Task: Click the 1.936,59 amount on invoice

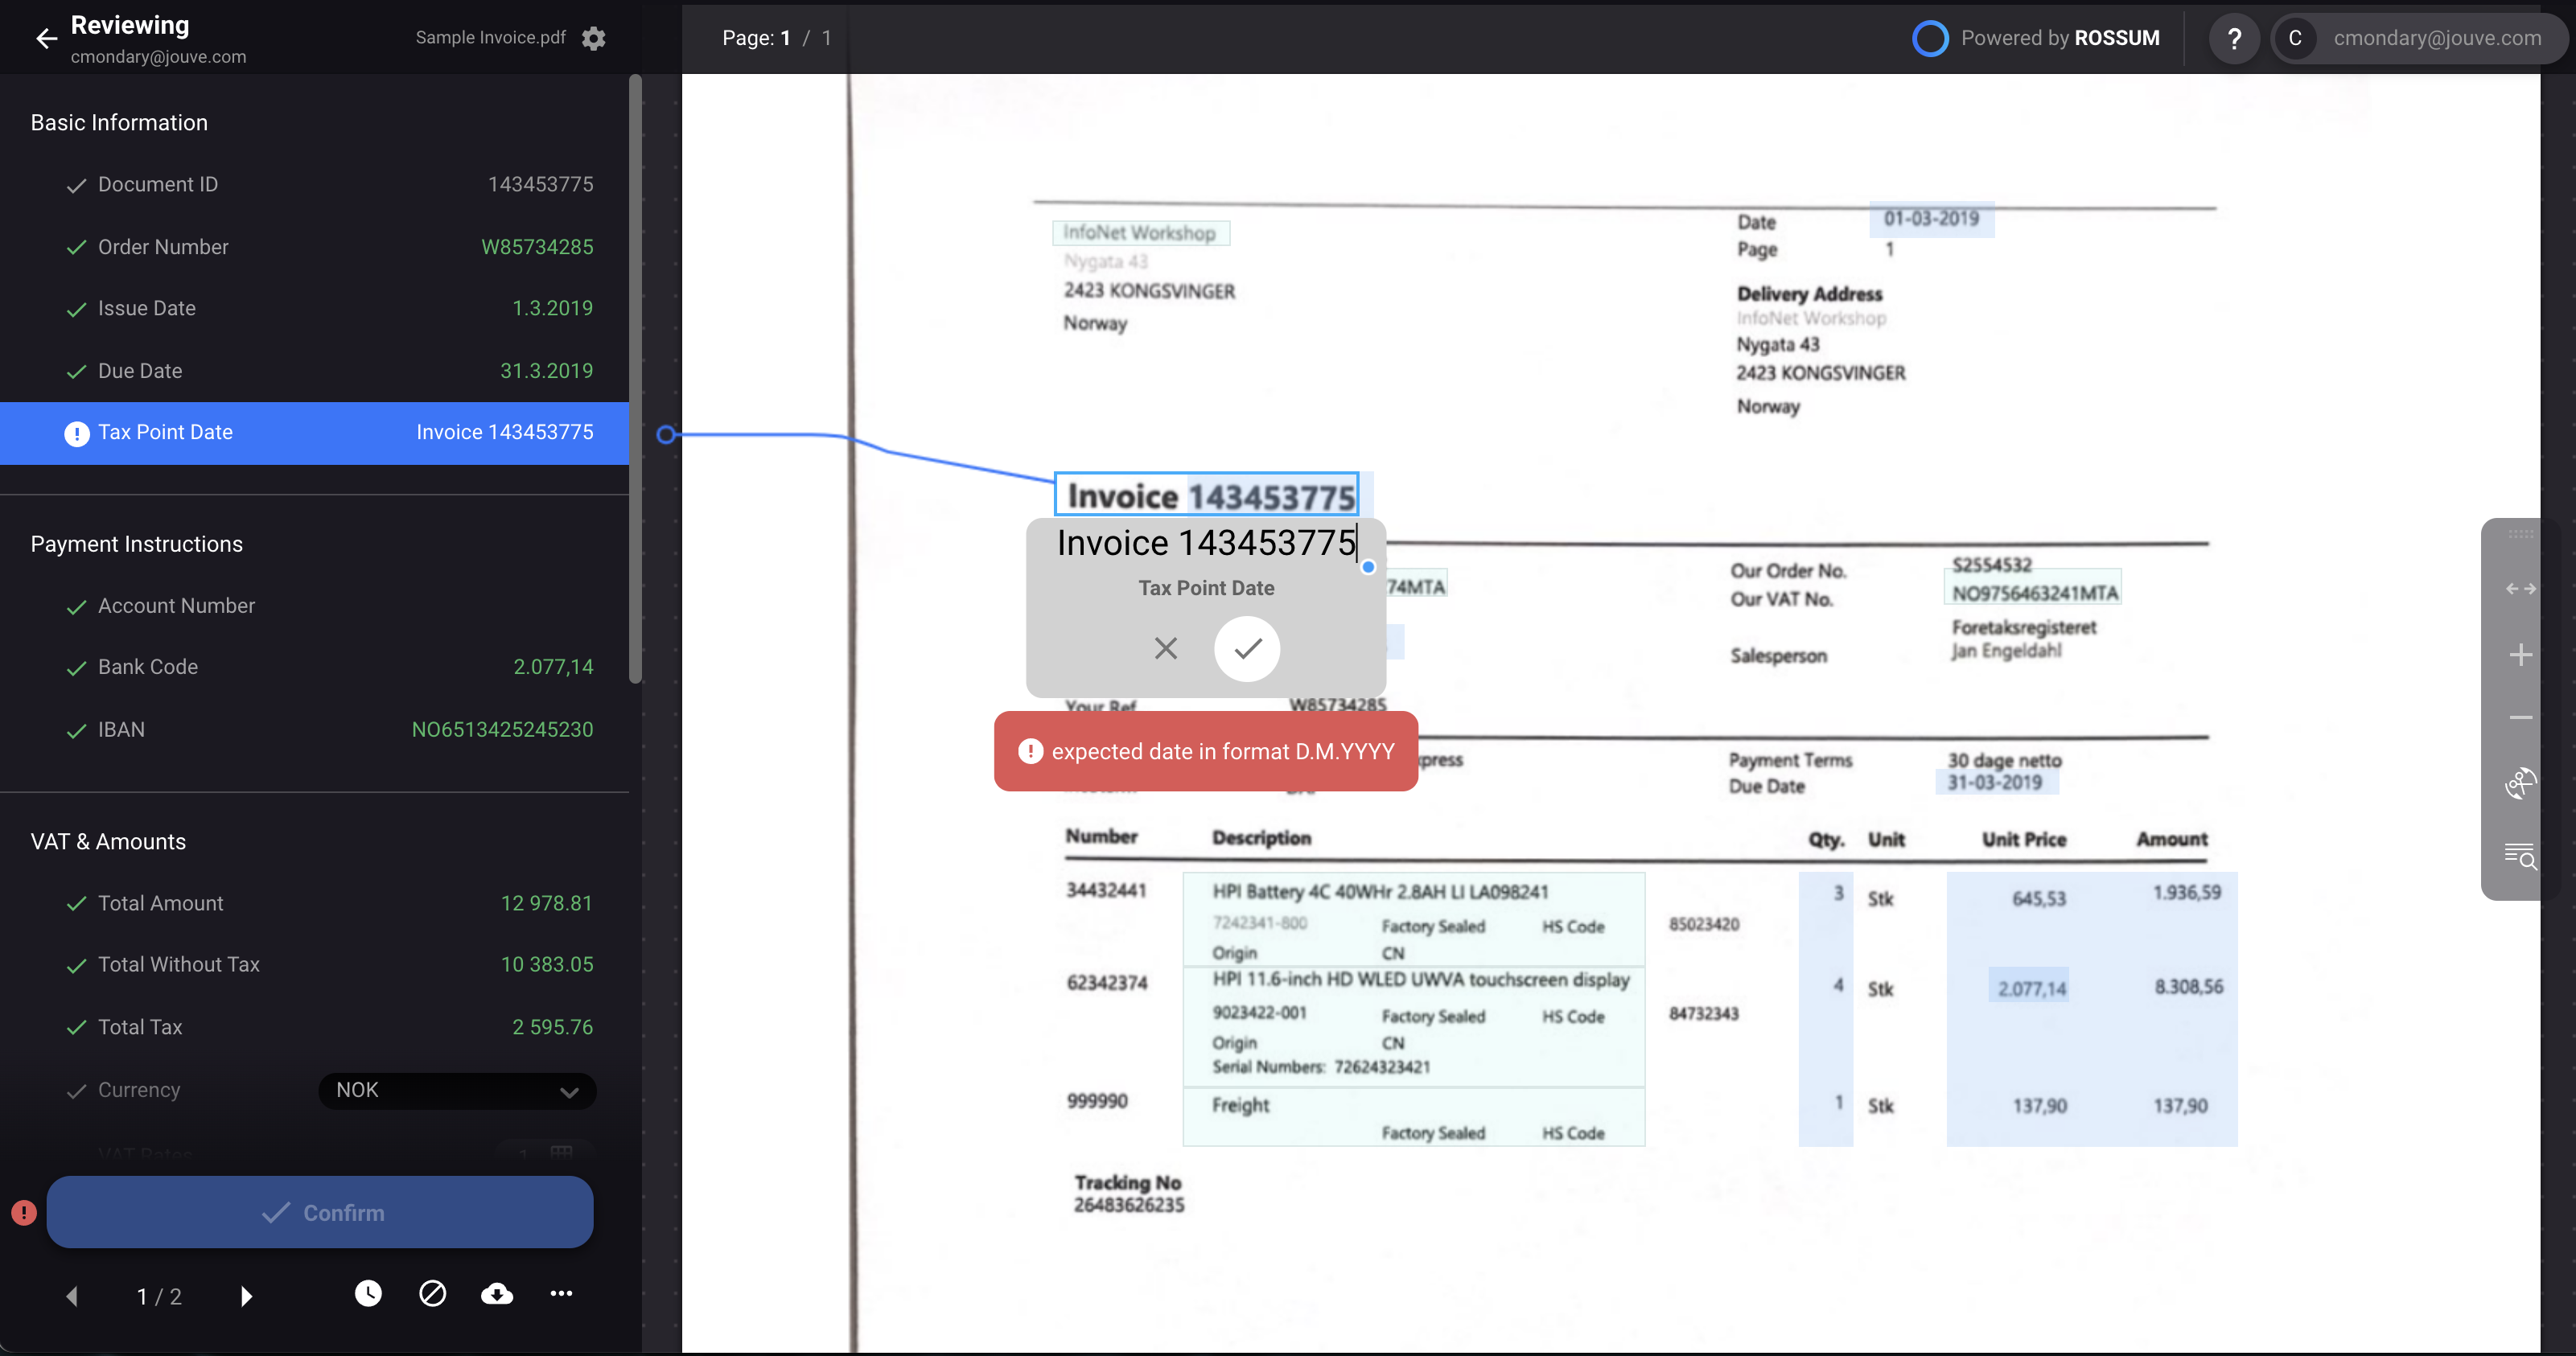Action: 2186,892
